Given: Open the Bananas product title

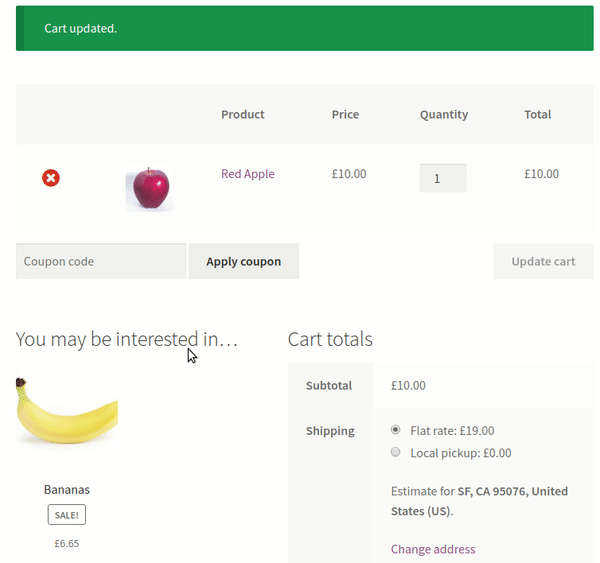Looking at the screenshot, I should tap(67, 490).
